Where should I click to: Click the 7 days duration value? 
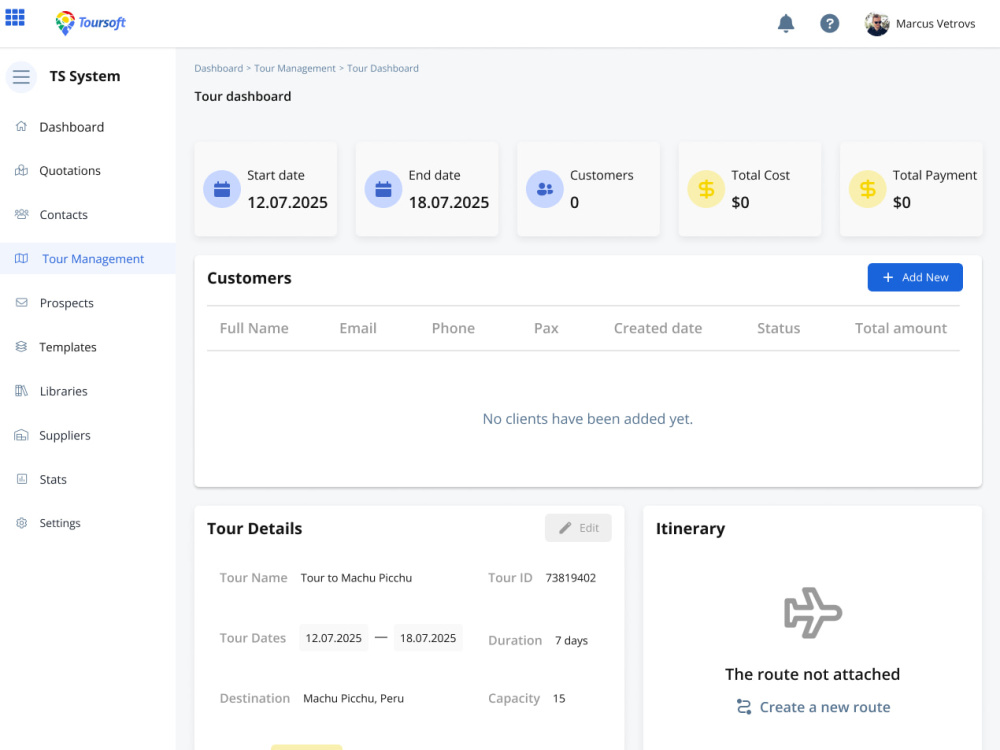point(571,640)
